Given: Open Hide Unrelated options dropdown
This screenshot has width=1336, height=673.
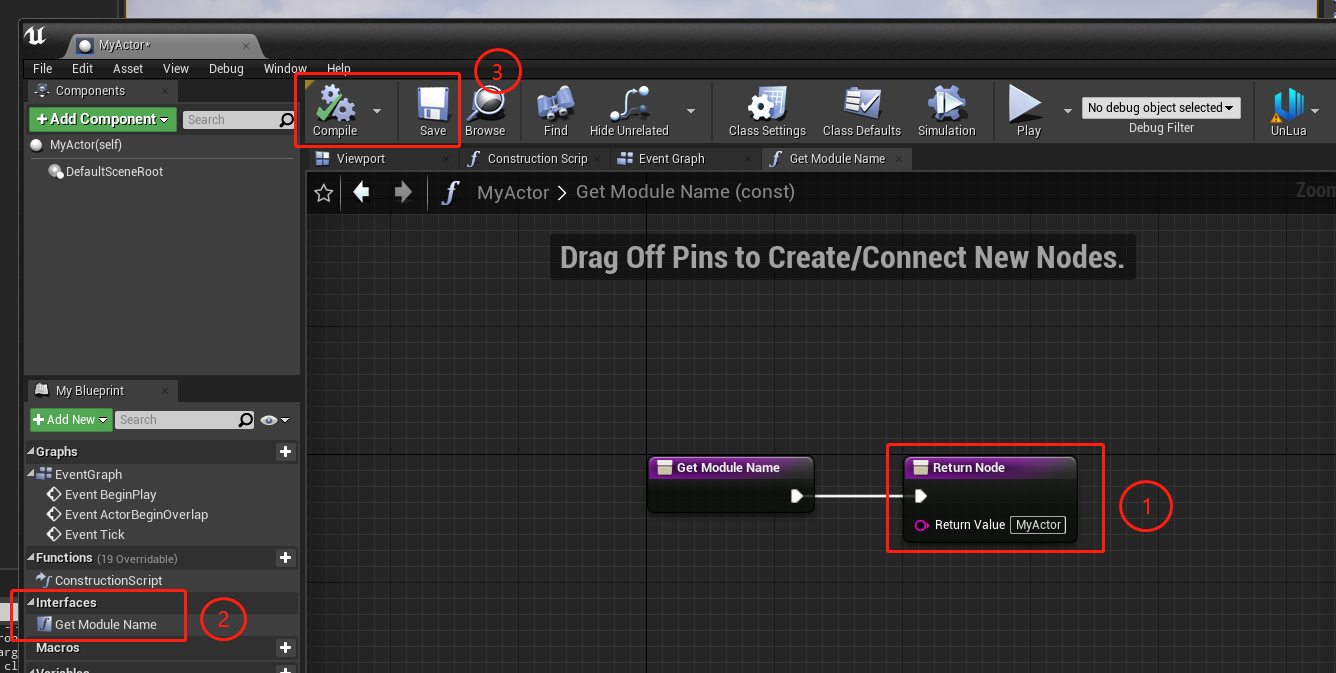Looking at the screenshot, I should (x=690, y=110).
